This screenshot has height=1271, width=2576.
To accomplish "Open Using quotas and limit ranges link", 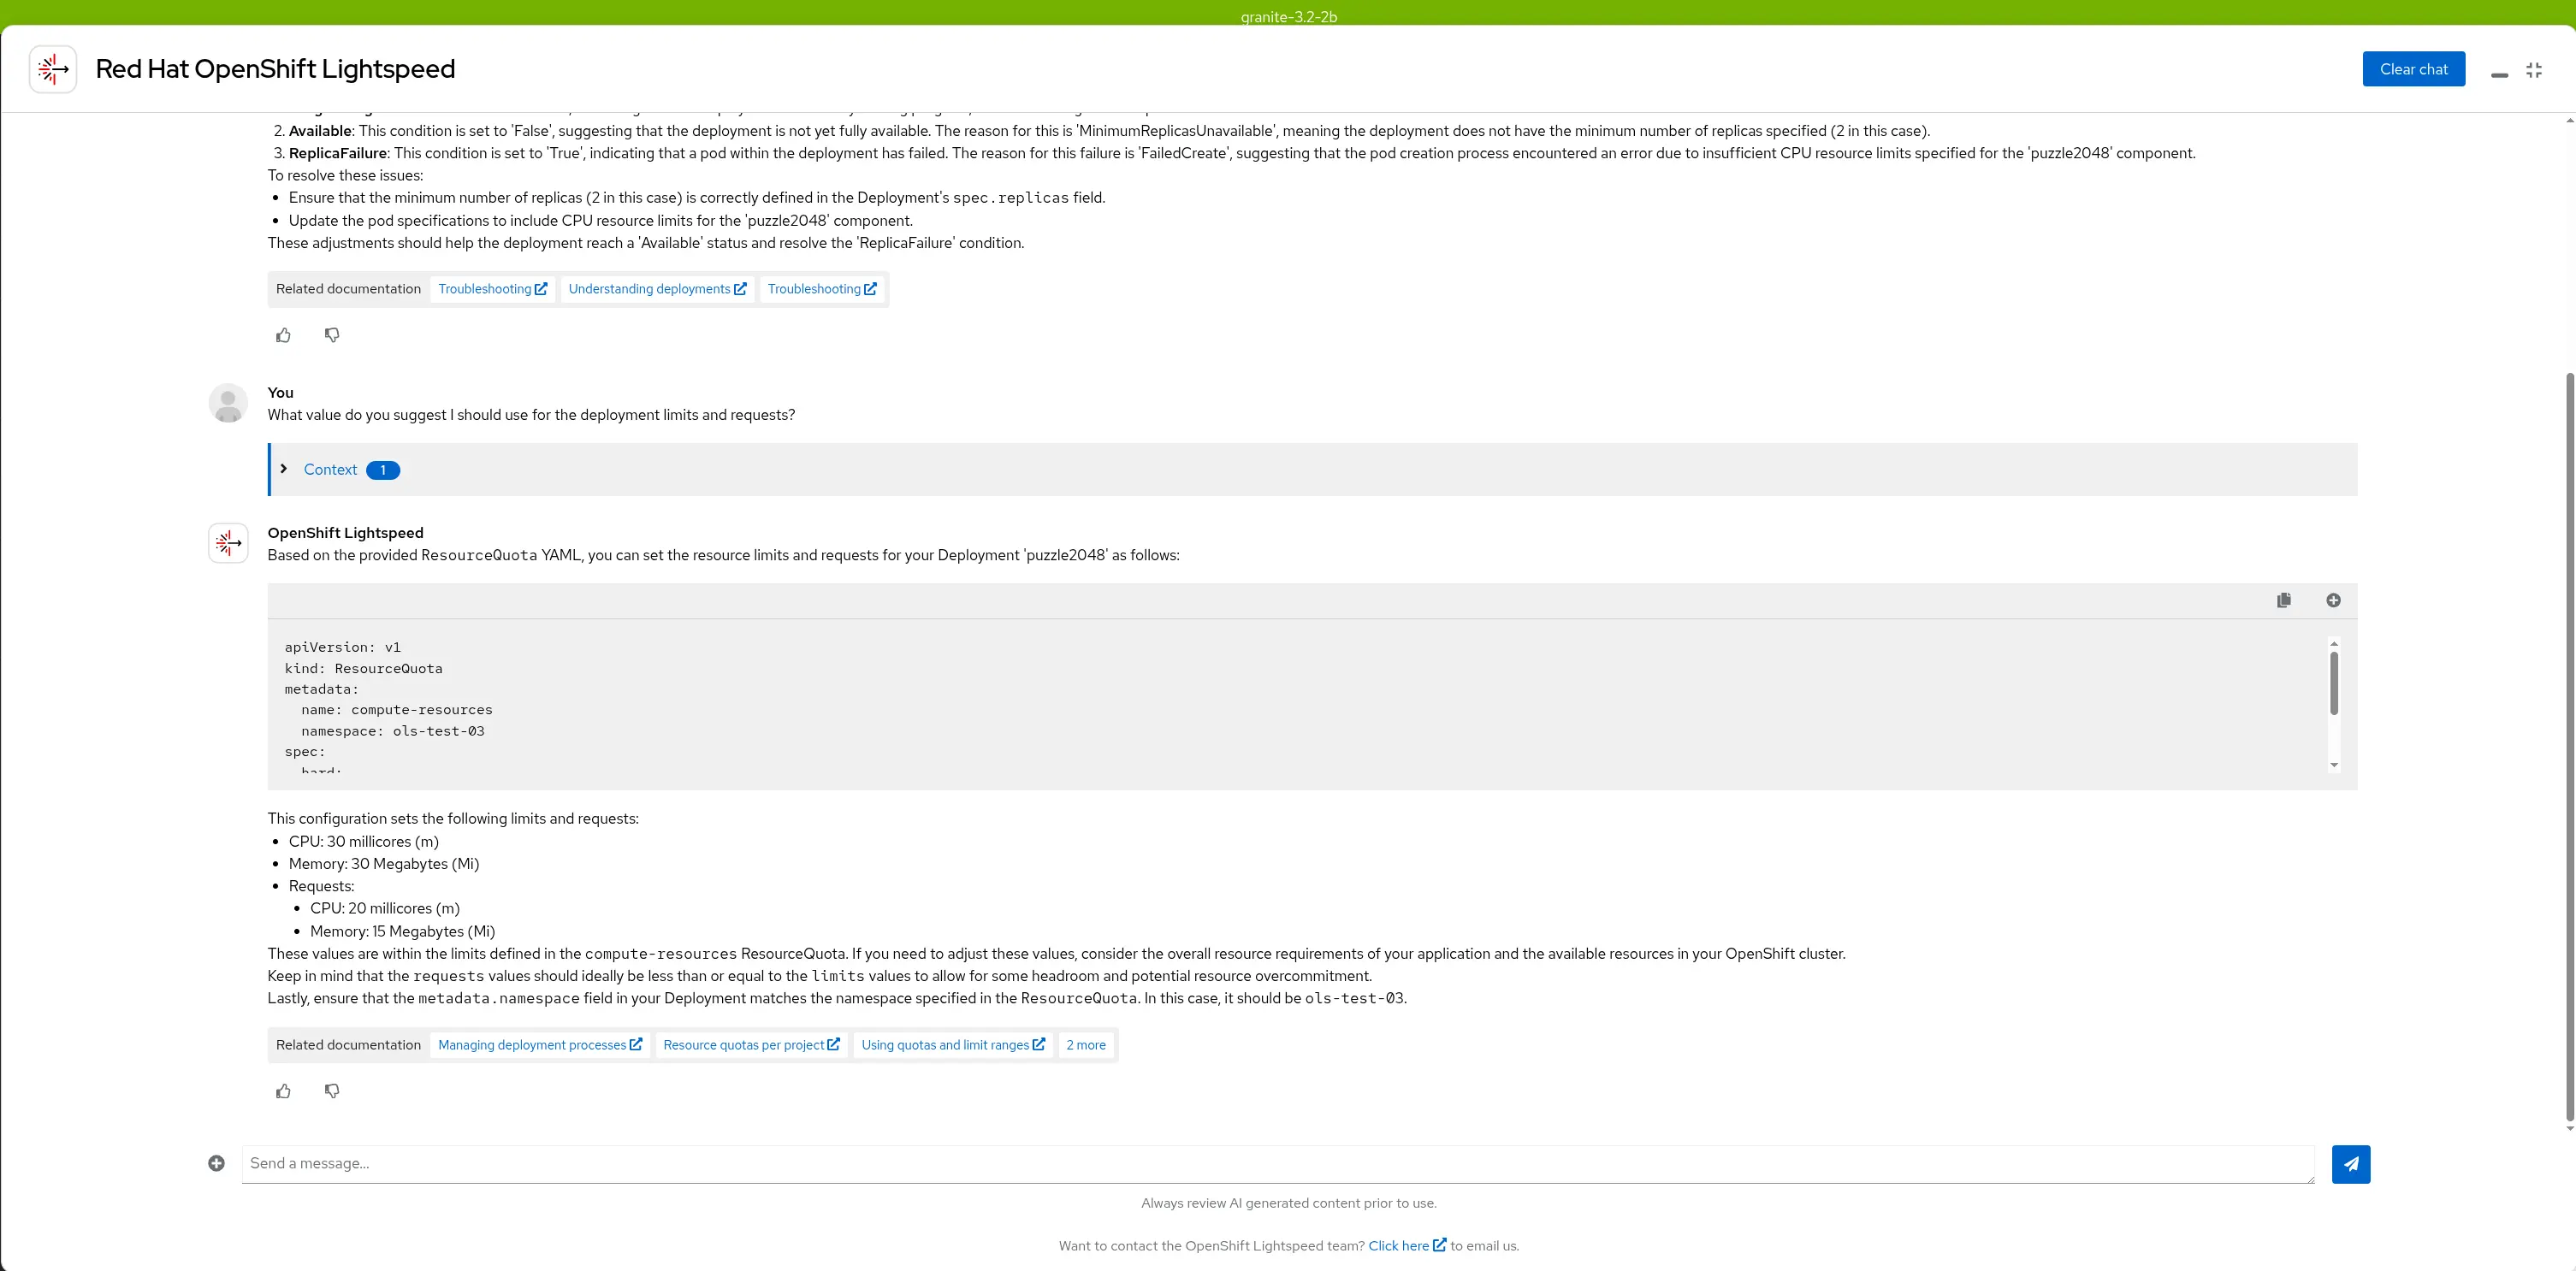I will [953, 1045].
